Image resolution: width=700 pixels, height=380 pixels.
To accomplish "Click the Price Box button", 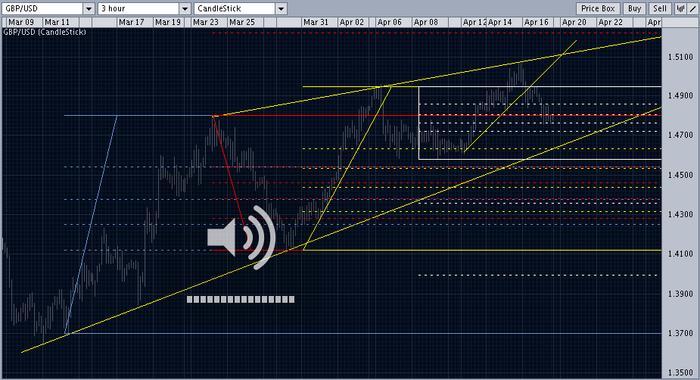I will 598,8.
